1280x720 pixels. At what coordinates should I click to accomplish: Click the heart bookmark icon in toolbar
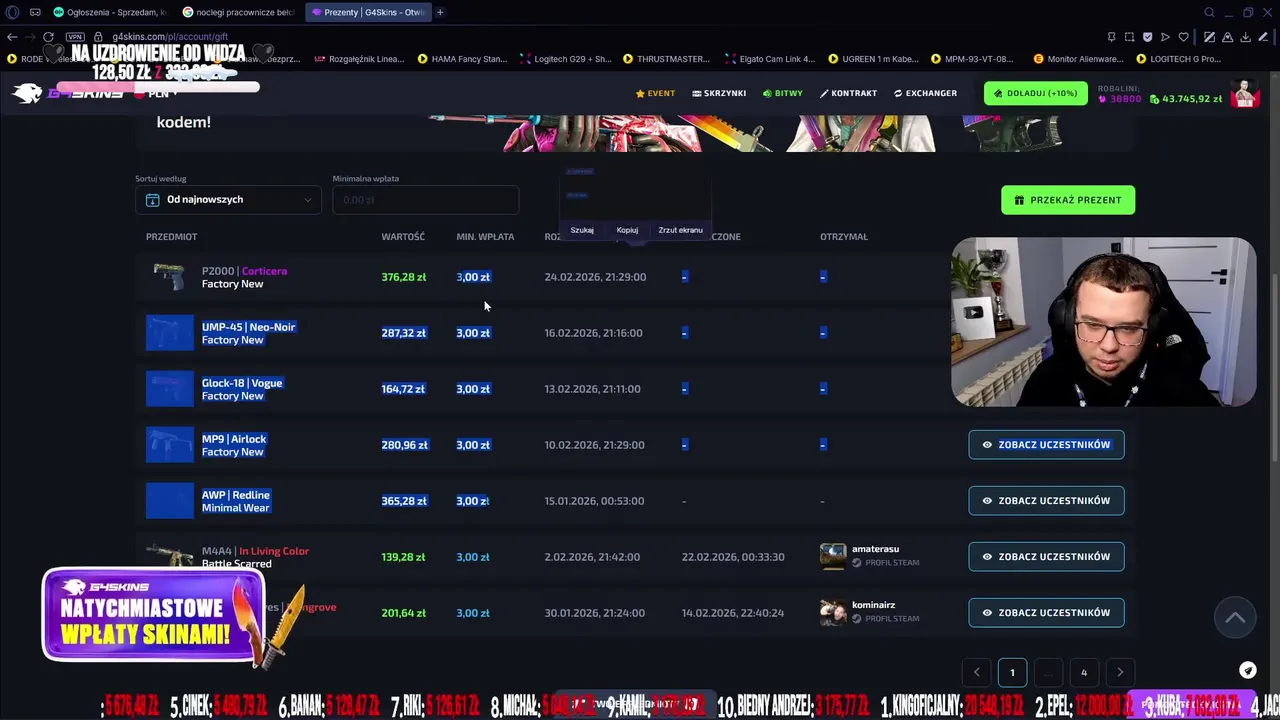(1184, 37)
